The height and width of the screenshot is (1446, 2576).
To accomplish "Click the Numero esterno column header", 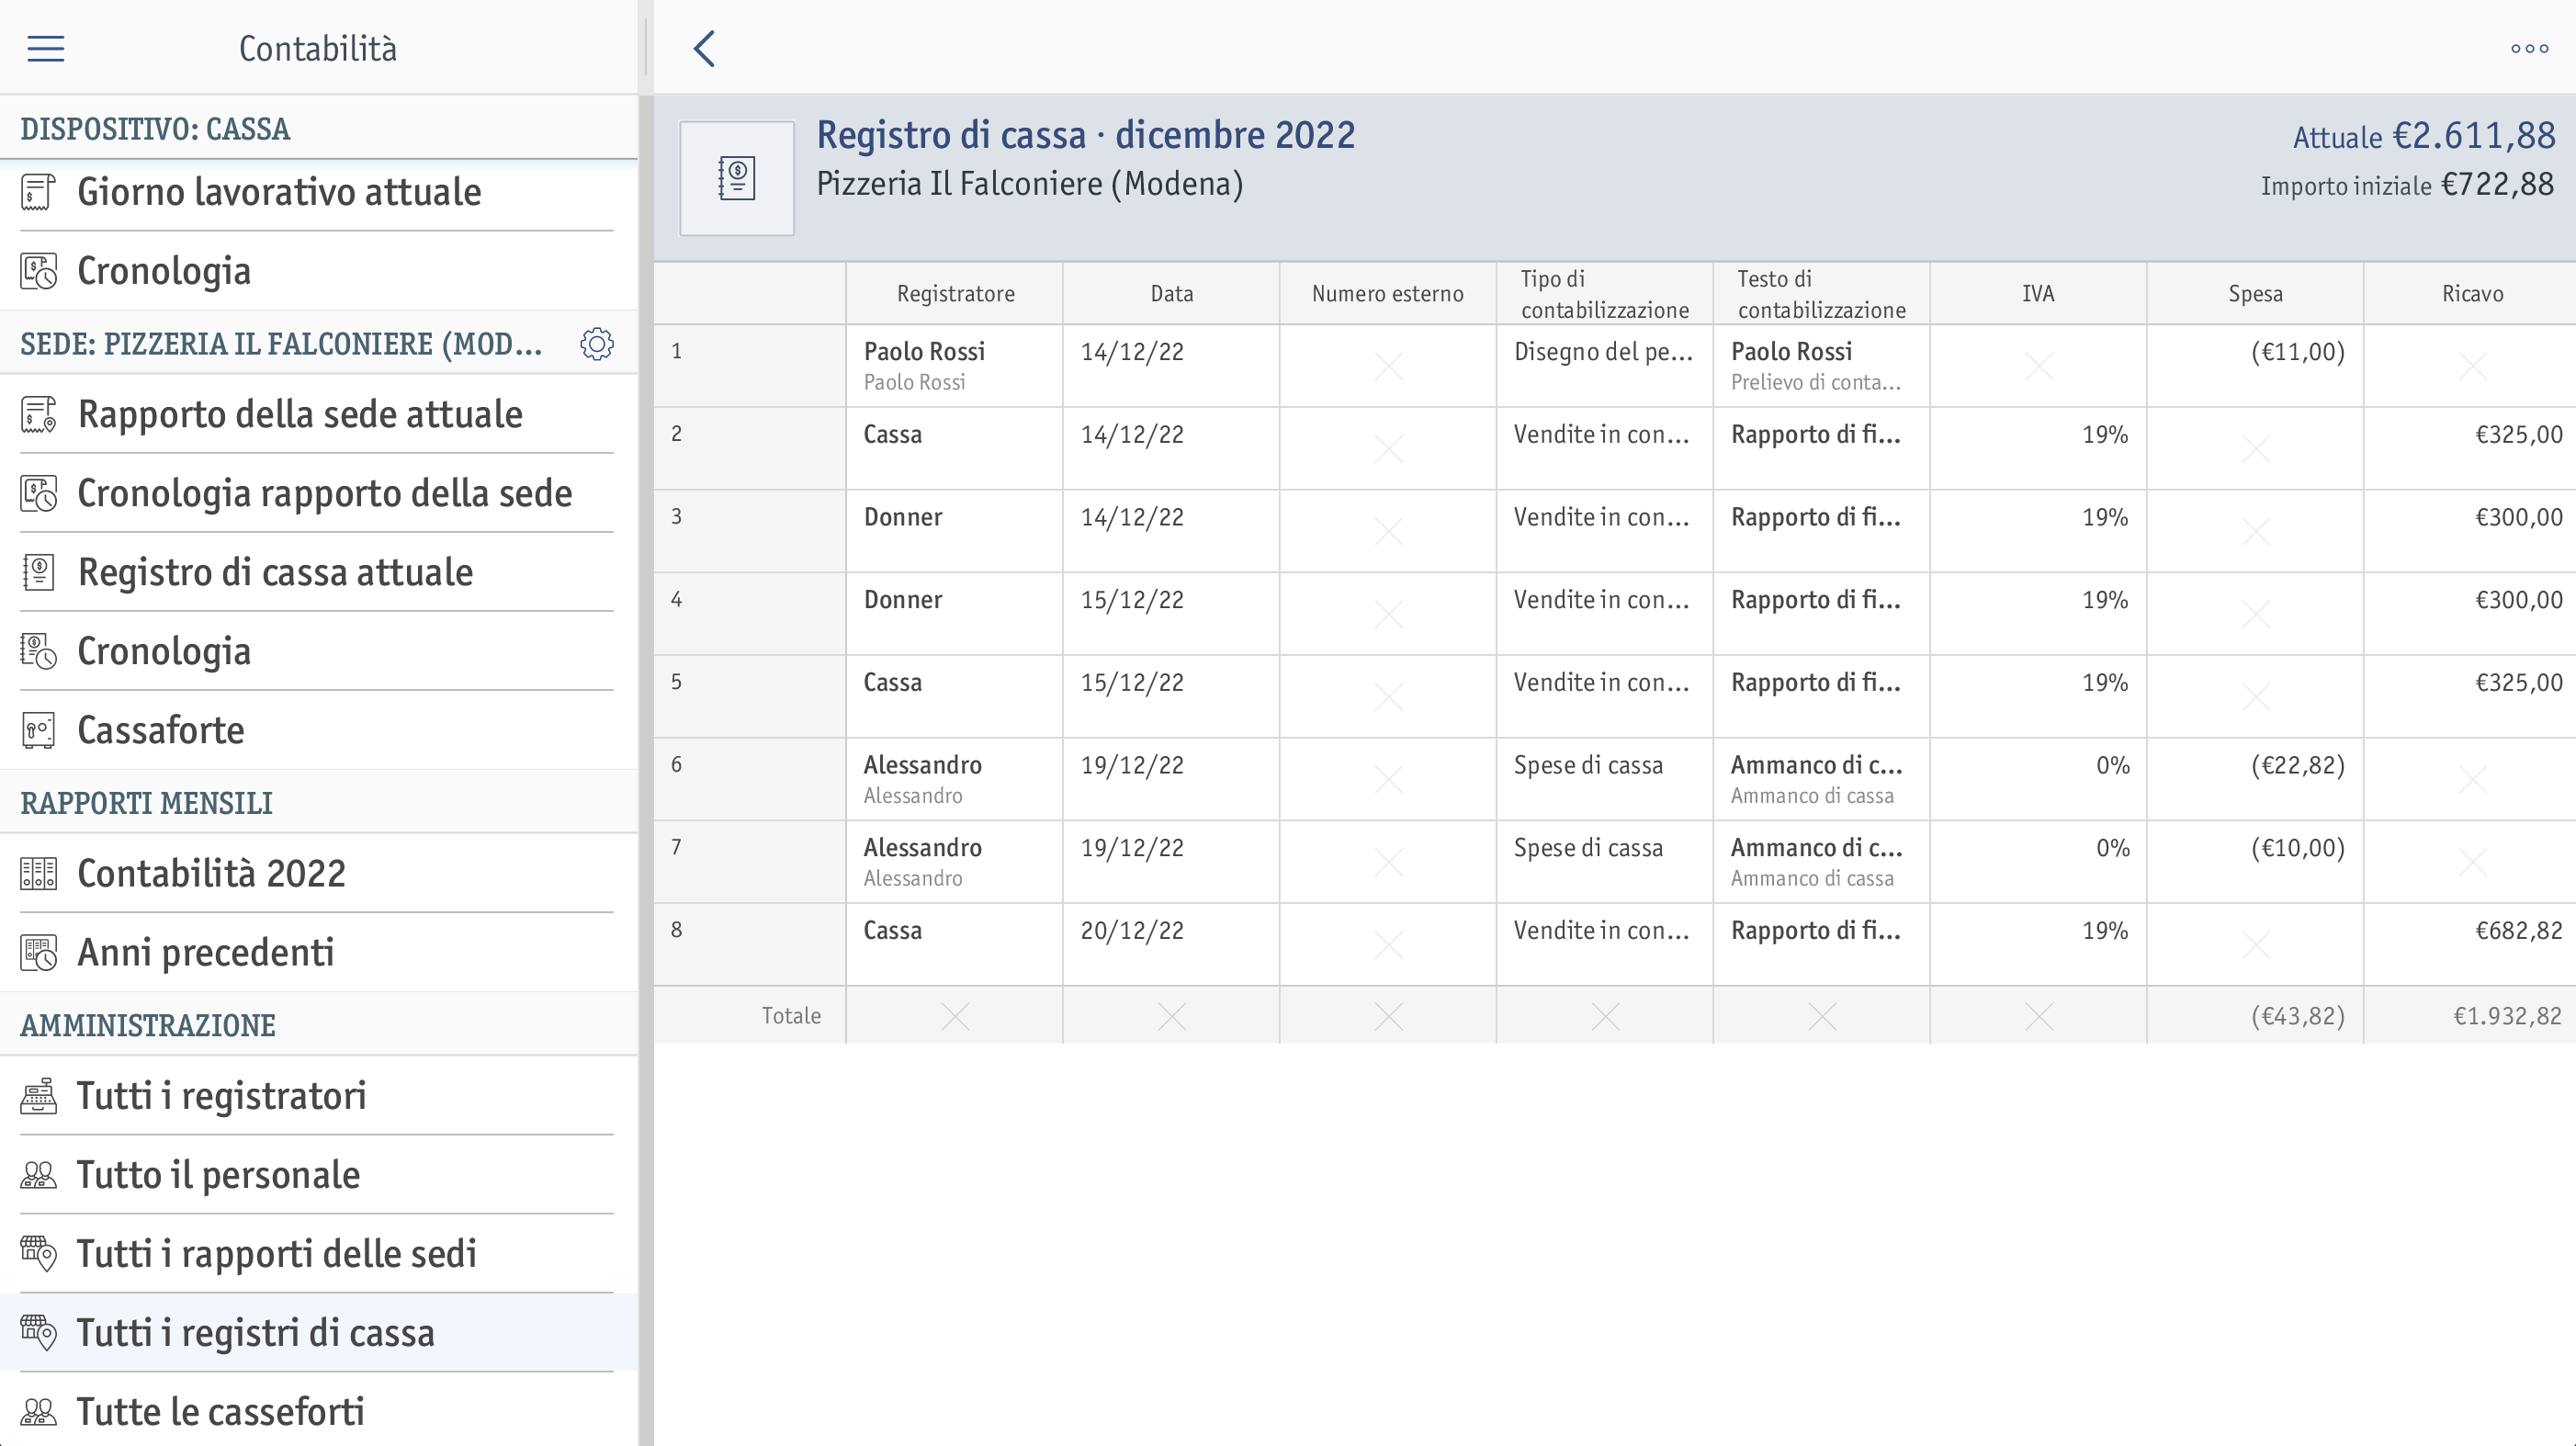I will coord(1388,294).
